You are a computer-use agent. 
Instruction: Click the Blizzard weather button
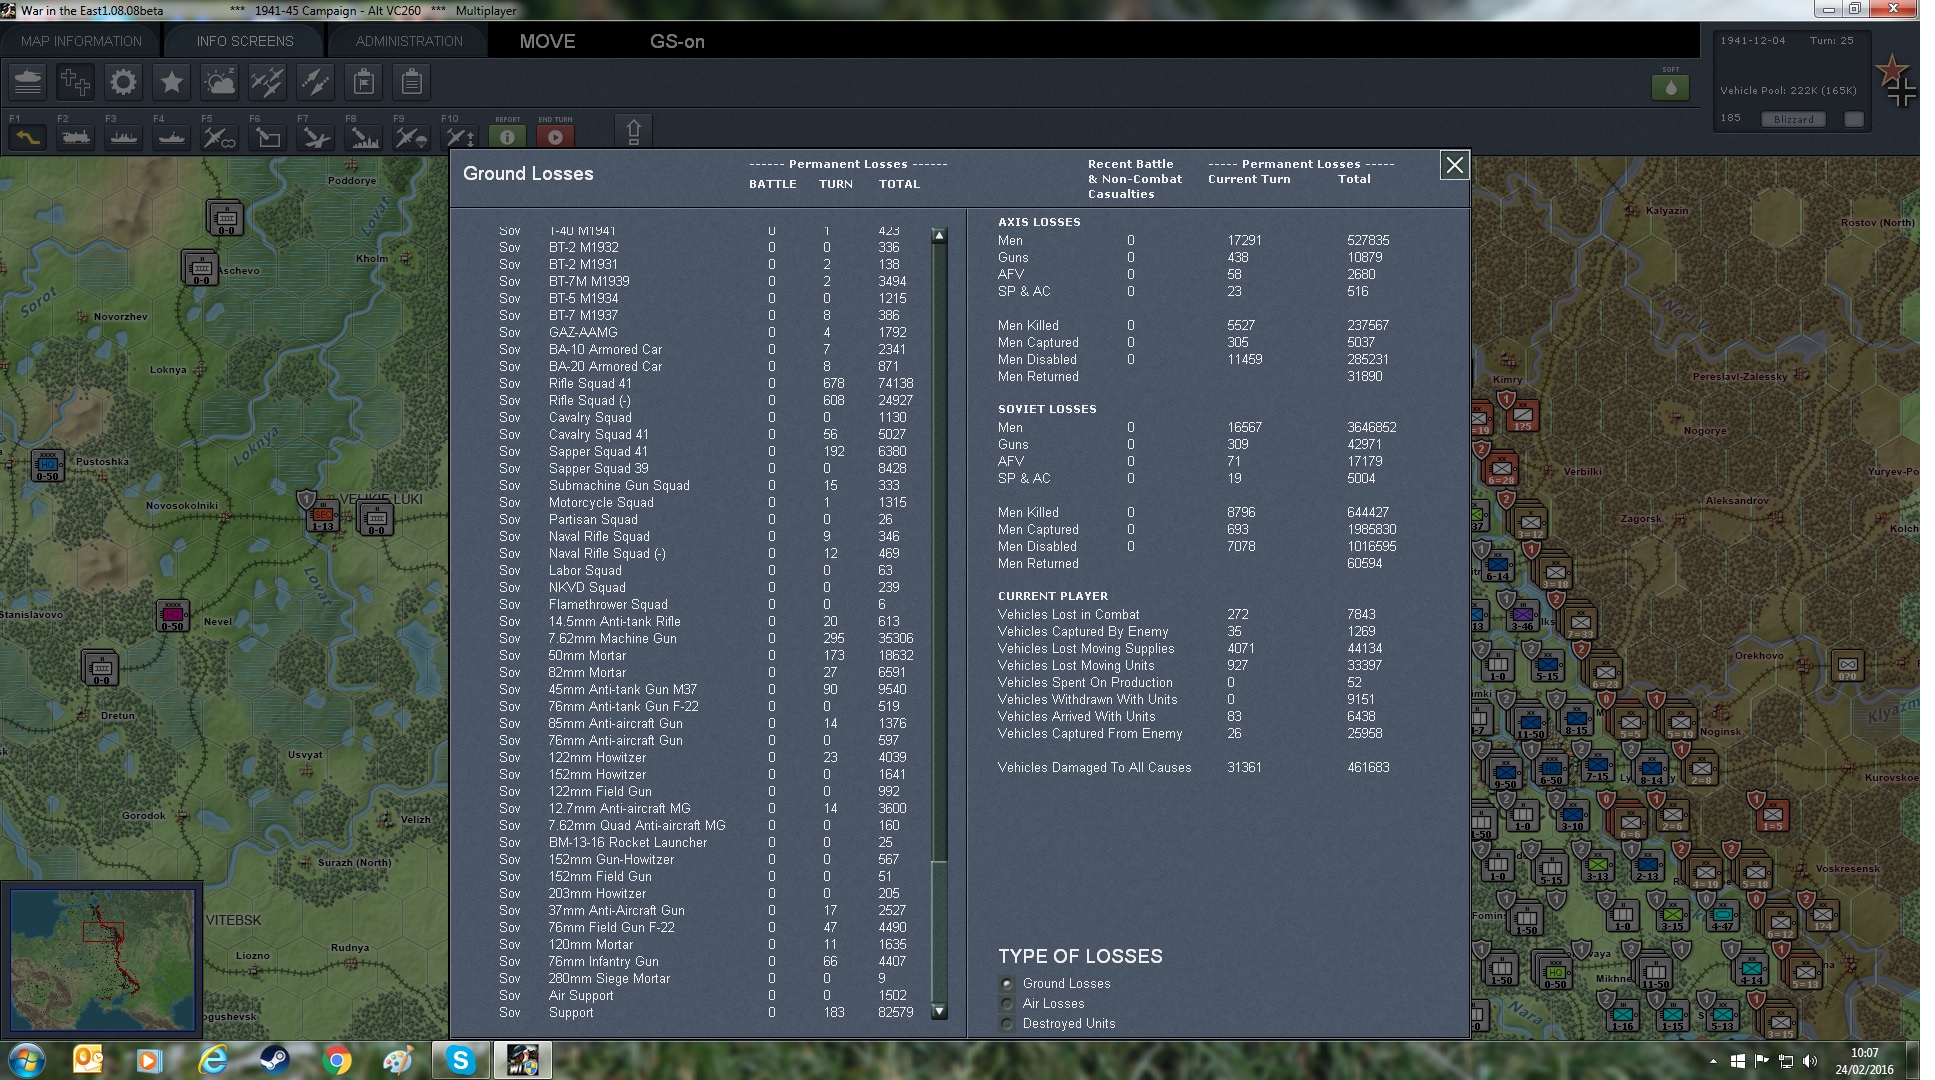[1793, 119]
